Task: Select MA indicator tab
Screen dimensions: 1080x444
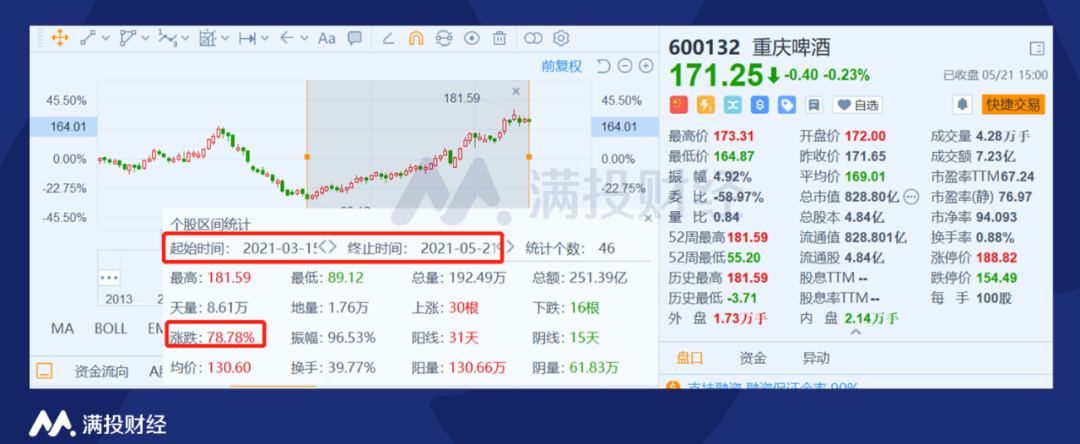Action: (x=62, y=328)
